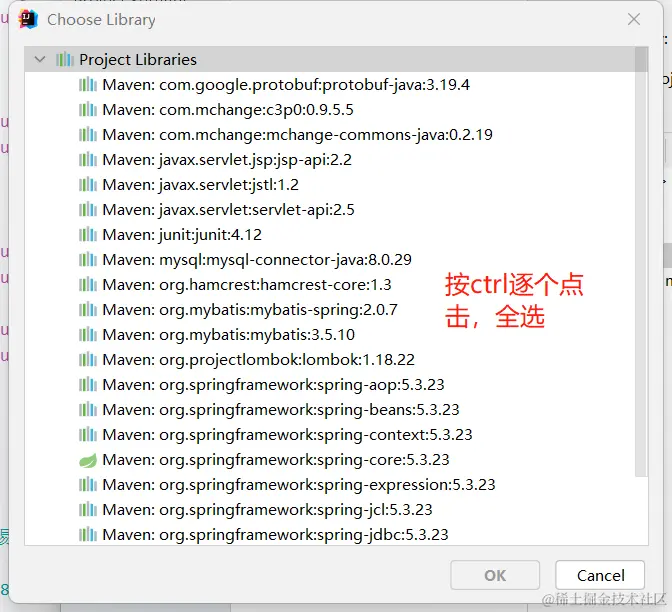Click library icon beside servlet-api:2.5
Viewport: 672px width, 612px height.
pos(88,210)
